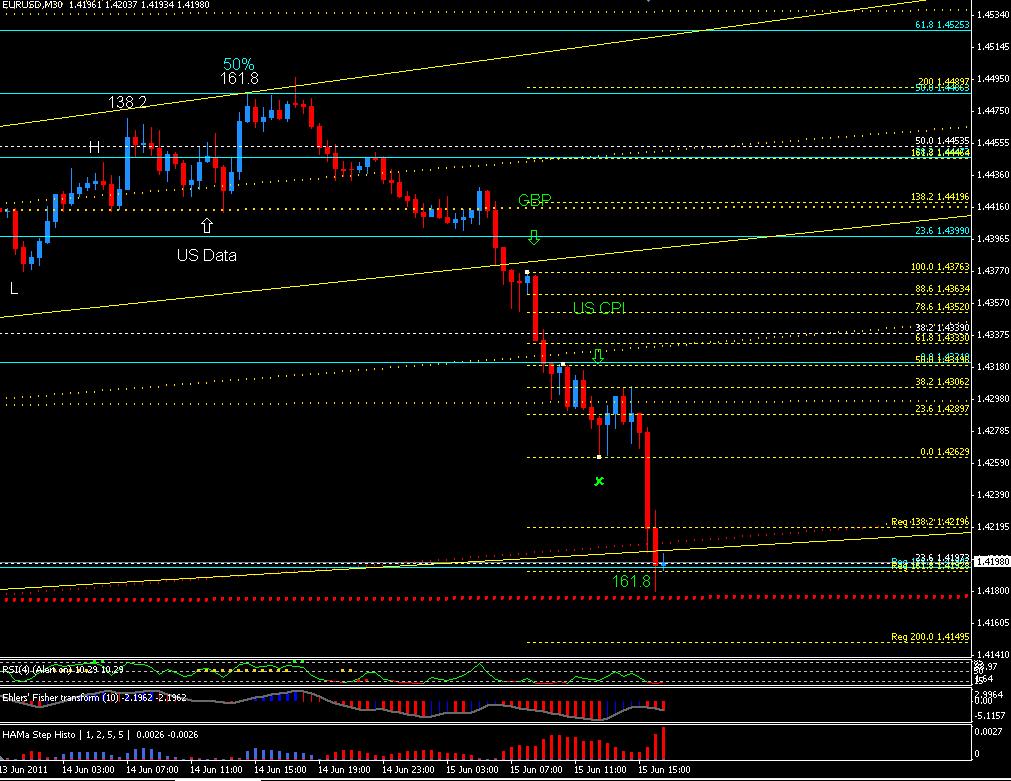Click Fibonacci level '23.6 1.42897'
1011x781 pixels.
click(942, 409)
